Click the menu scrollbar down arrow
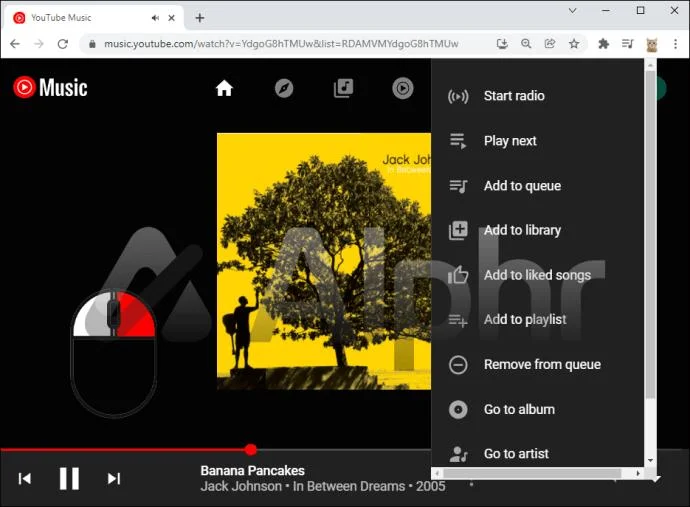 (650, 461)
